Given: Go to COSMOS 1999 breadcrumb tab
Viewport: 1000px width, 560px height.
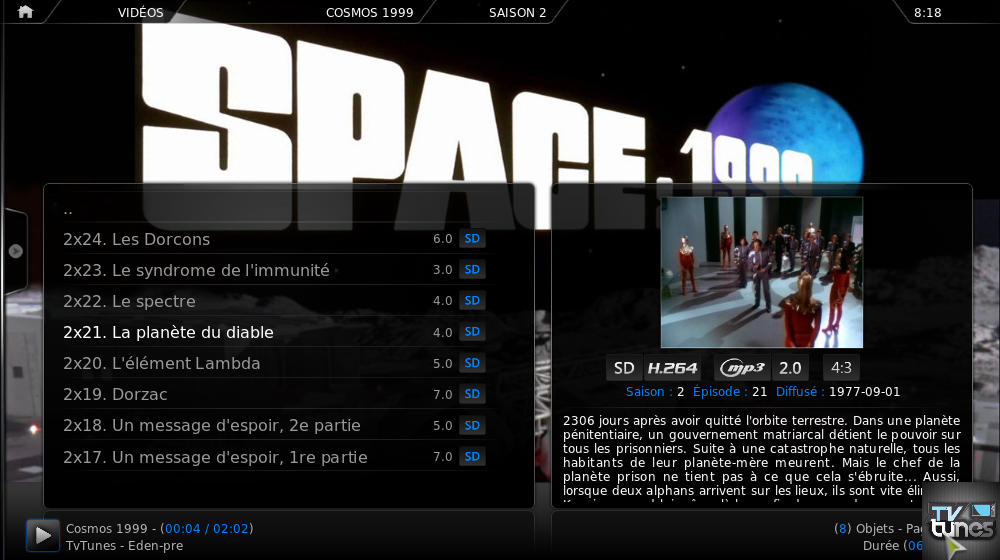Looking at the screenshot, I should tap(369, 13).
